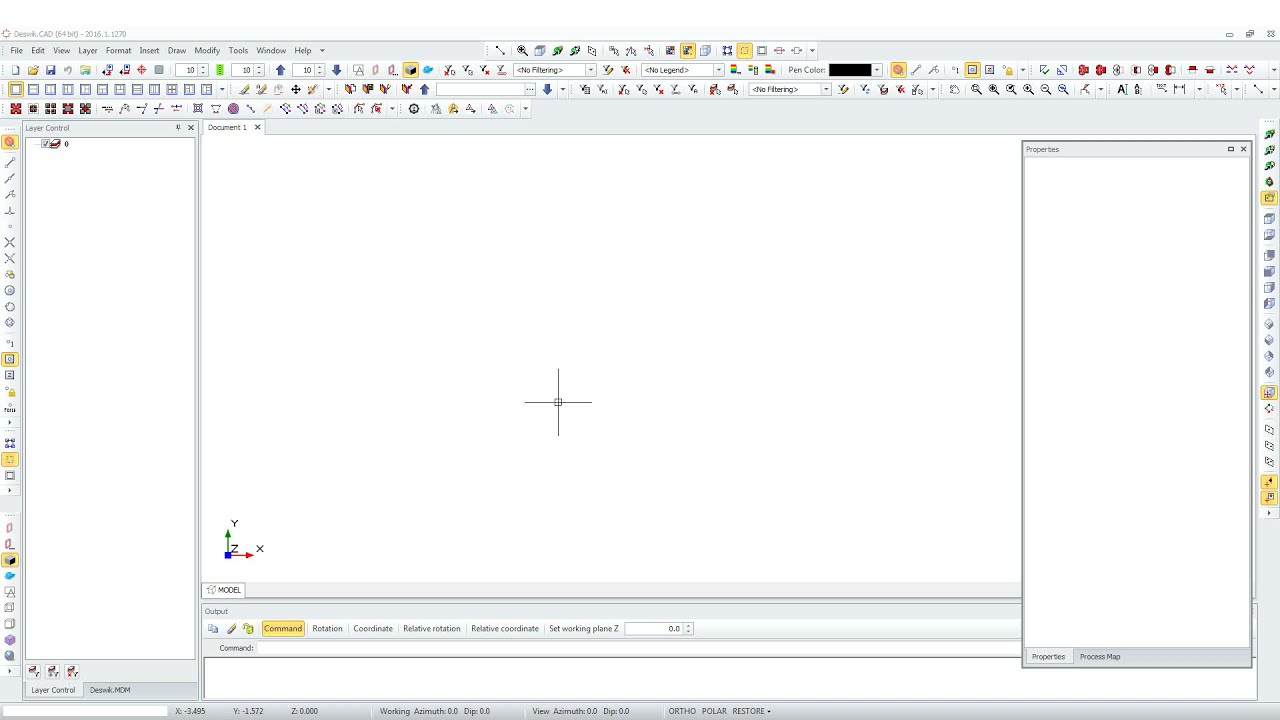Click the Undo arrow icon
Viewport: 1280px width, 720px height.
(68, 70)
